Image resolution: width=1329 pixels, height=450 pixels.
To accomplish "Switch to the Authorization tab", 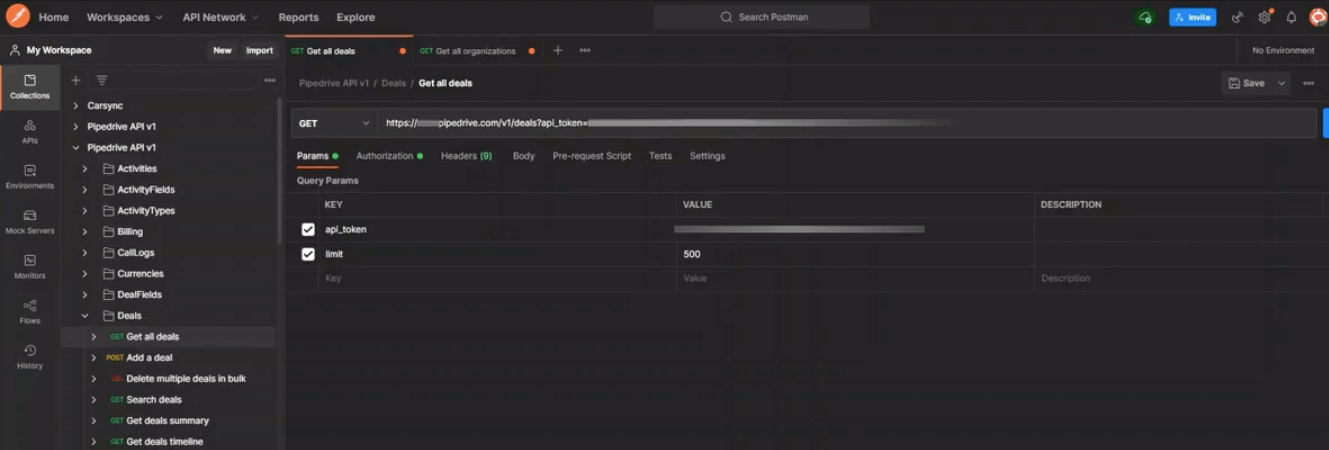I will point(389,156).
